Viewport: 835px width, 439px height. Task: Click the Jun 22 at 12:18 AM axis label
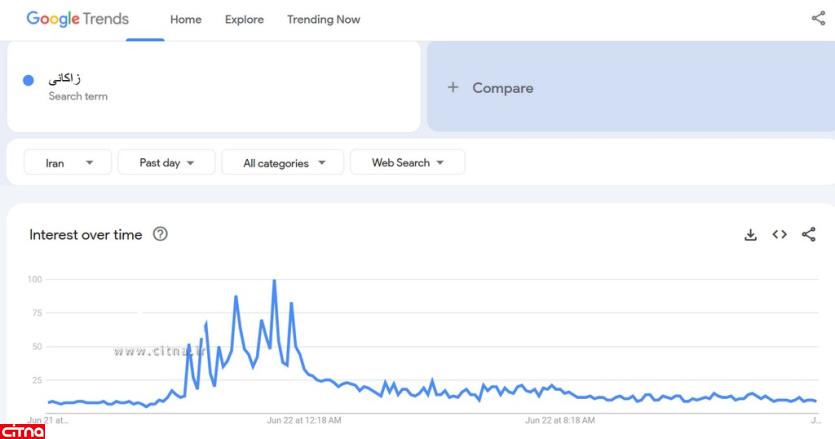304,420
